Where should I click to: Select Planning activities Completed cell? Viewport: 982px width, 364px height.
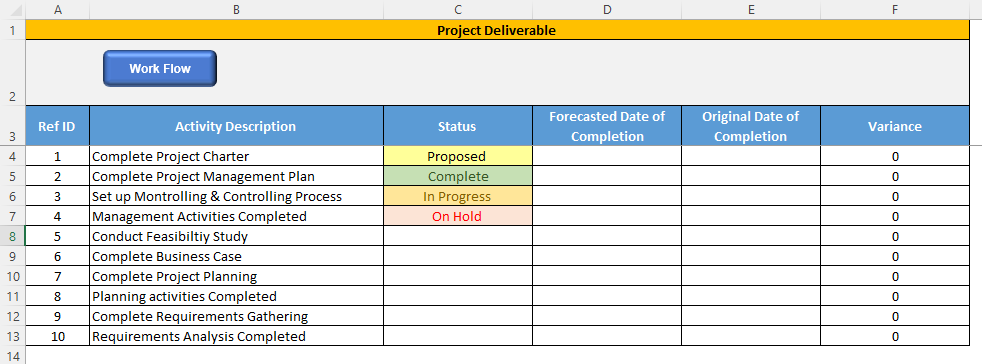tap(236, 296)
